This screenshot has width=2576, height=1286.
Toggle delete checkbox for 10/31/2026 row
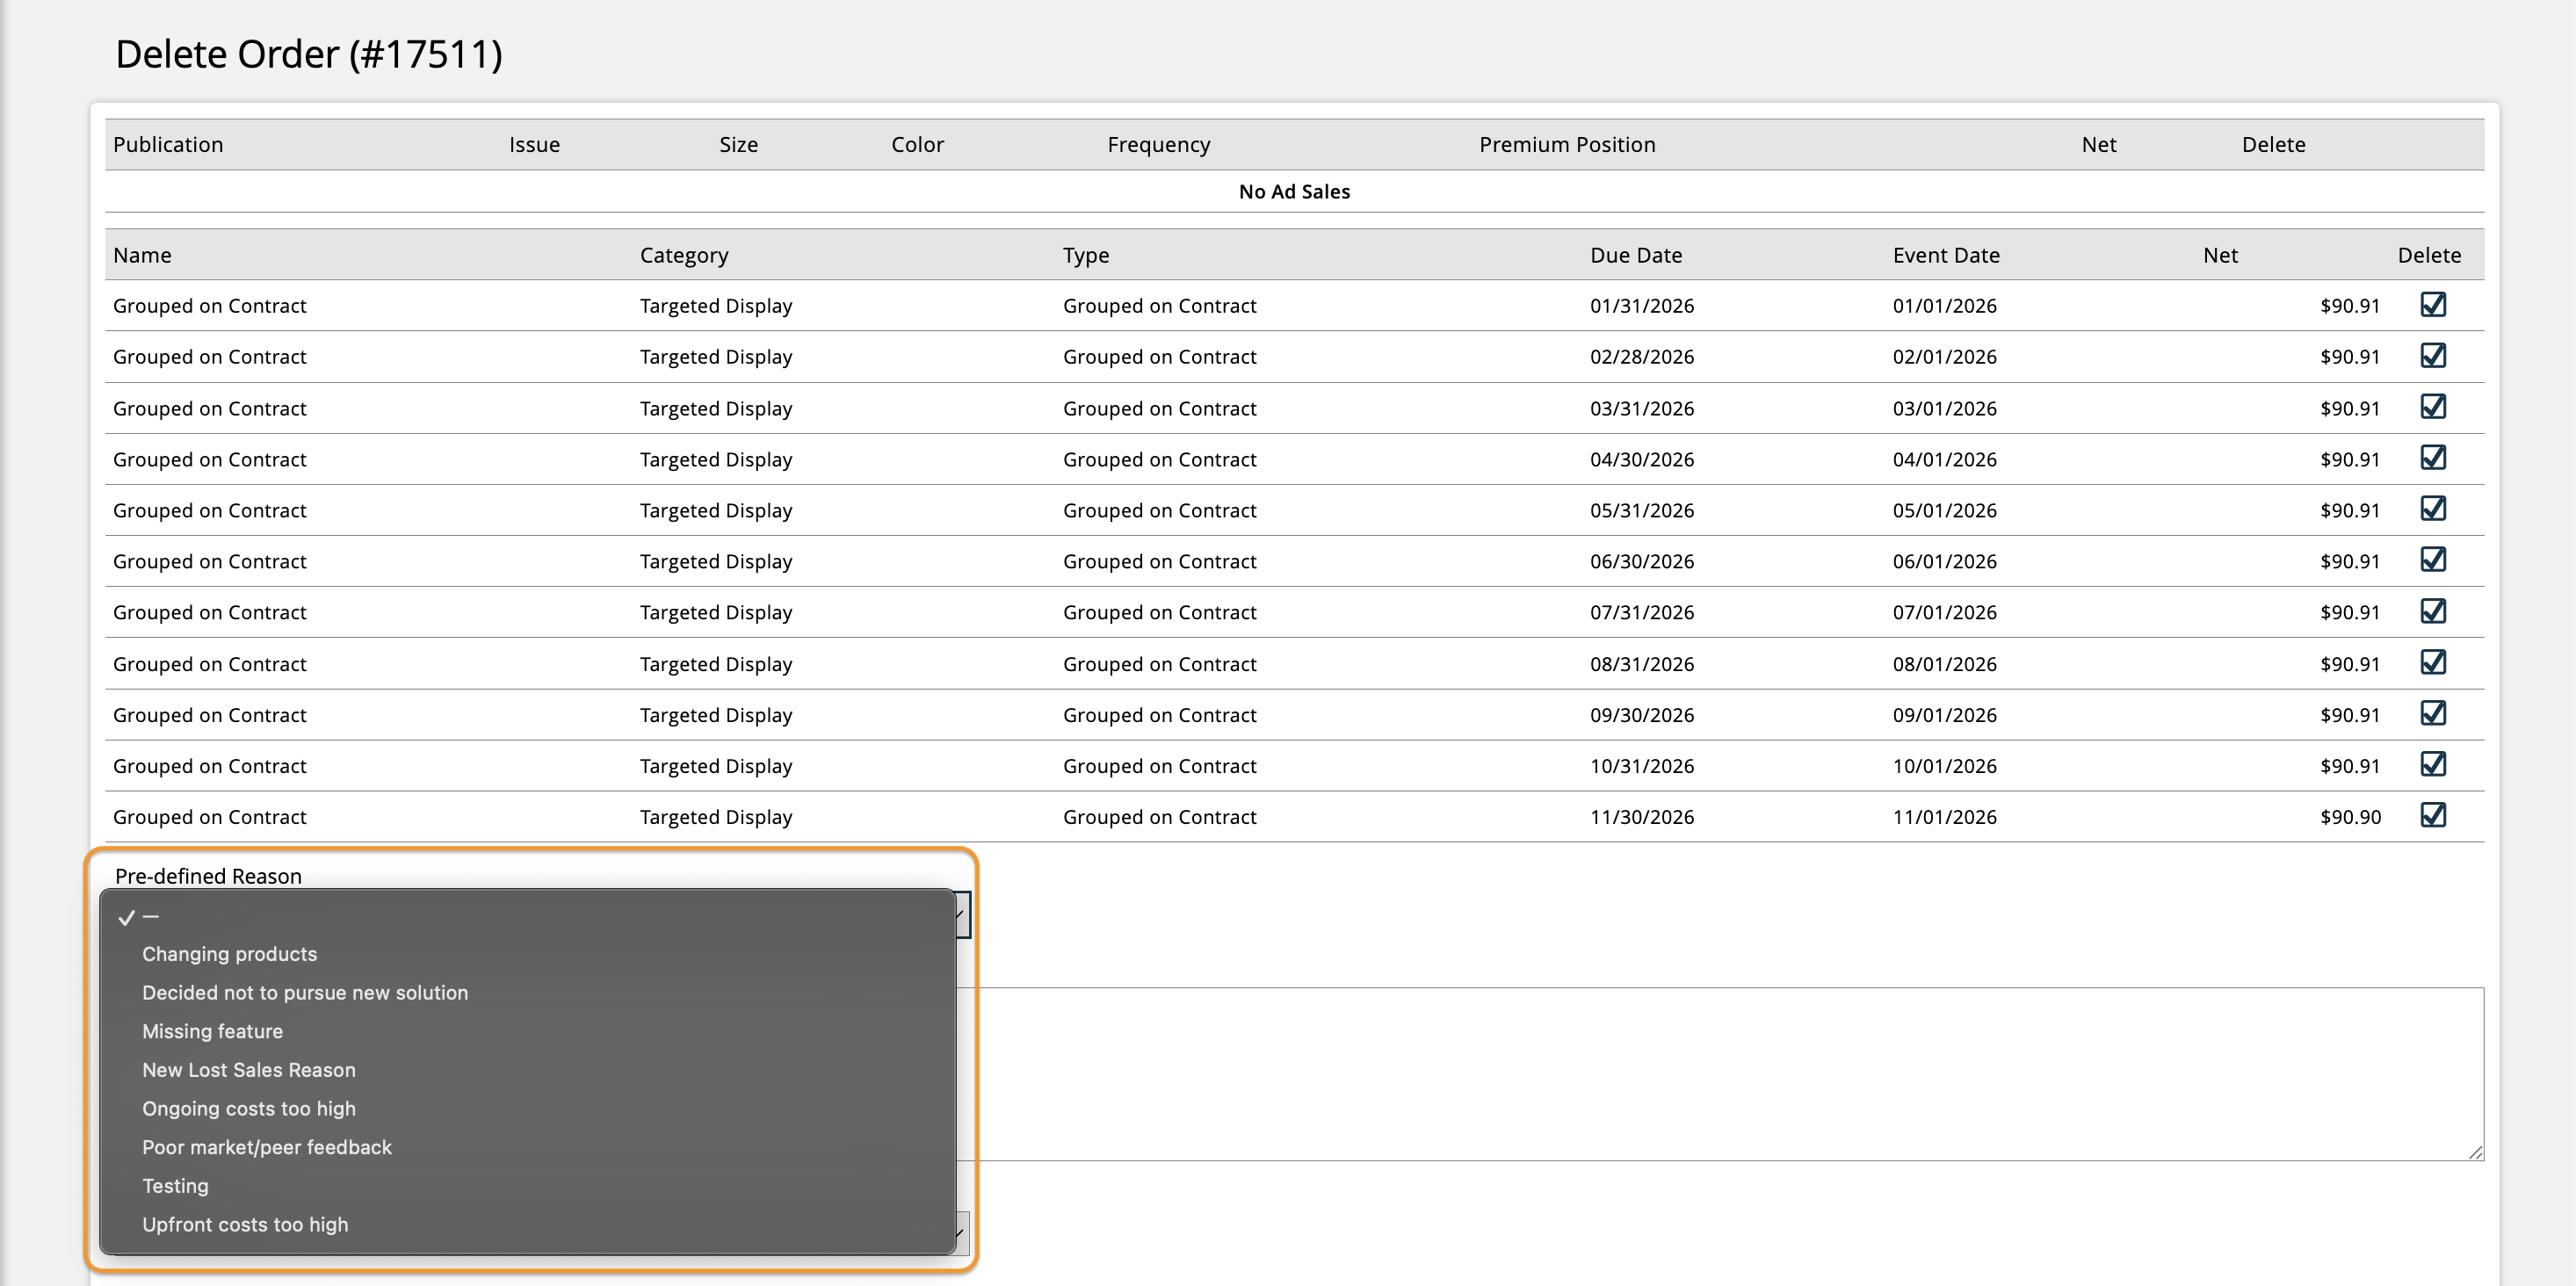point(2432,765)
